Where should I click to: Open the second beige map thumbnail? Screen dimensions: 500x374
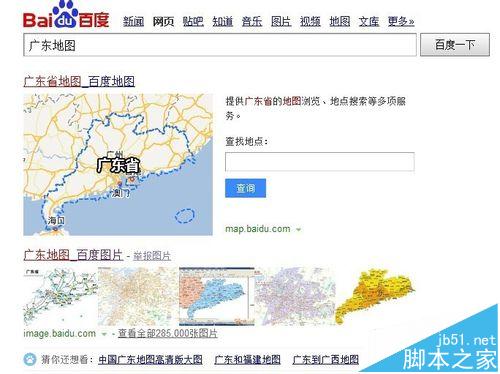(138, 297)
